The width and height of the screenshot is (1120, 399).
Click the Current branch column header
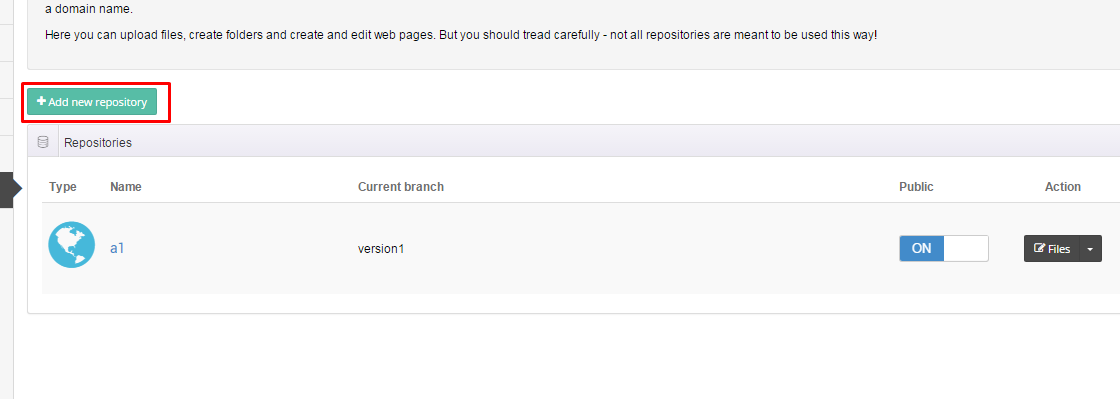click(x=401, y=187)
